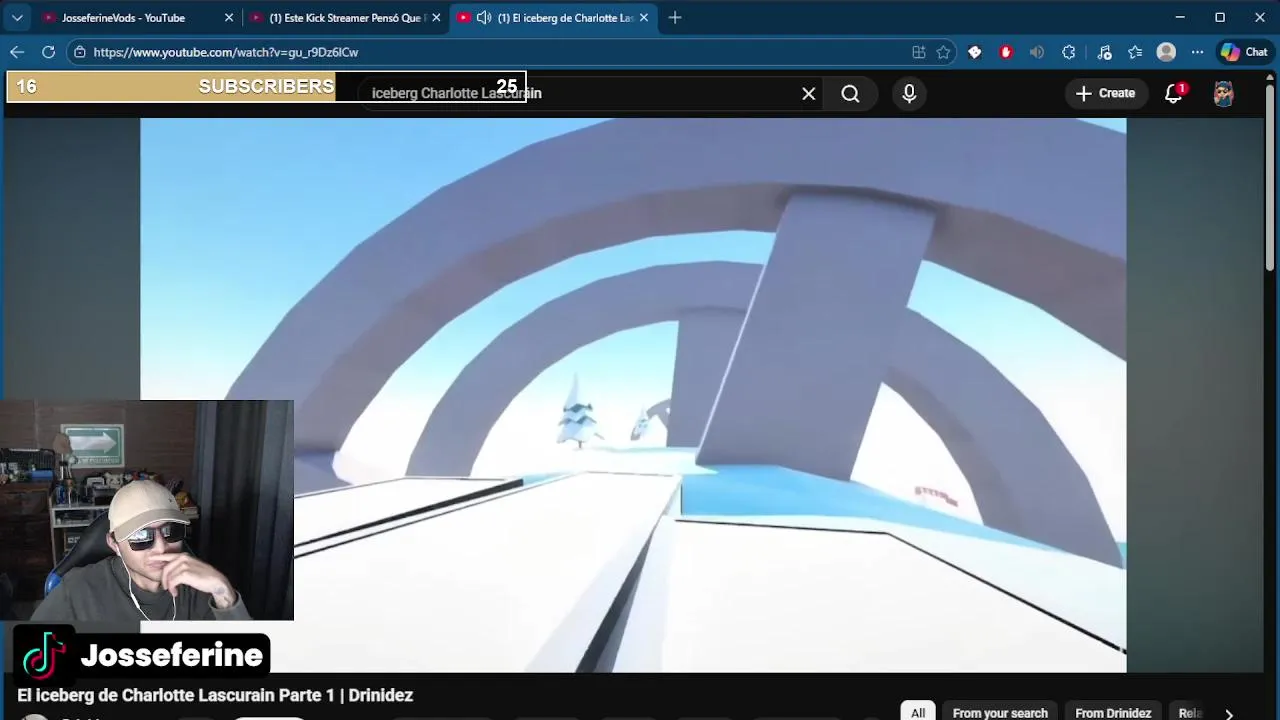The height and width of the screenshot is (720, 1280).
Task: Open YouTube notifications bell
Action: coord(1174,94)
